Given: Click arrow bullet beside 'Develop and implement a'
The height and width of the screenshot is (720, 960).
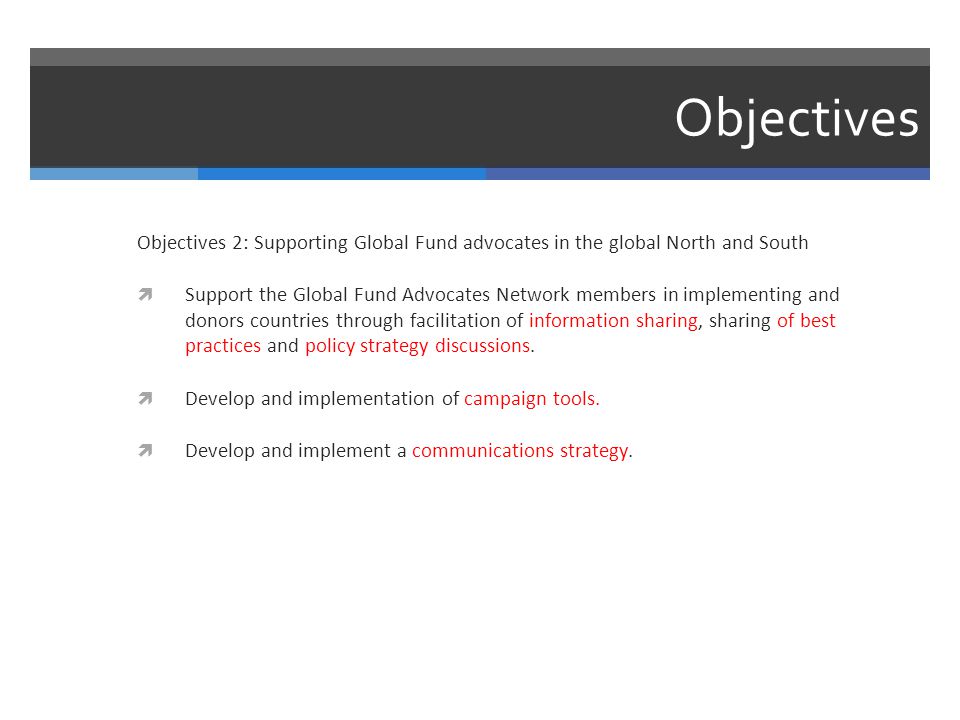Looking at the screenshot, I should [x=145, y=451].
